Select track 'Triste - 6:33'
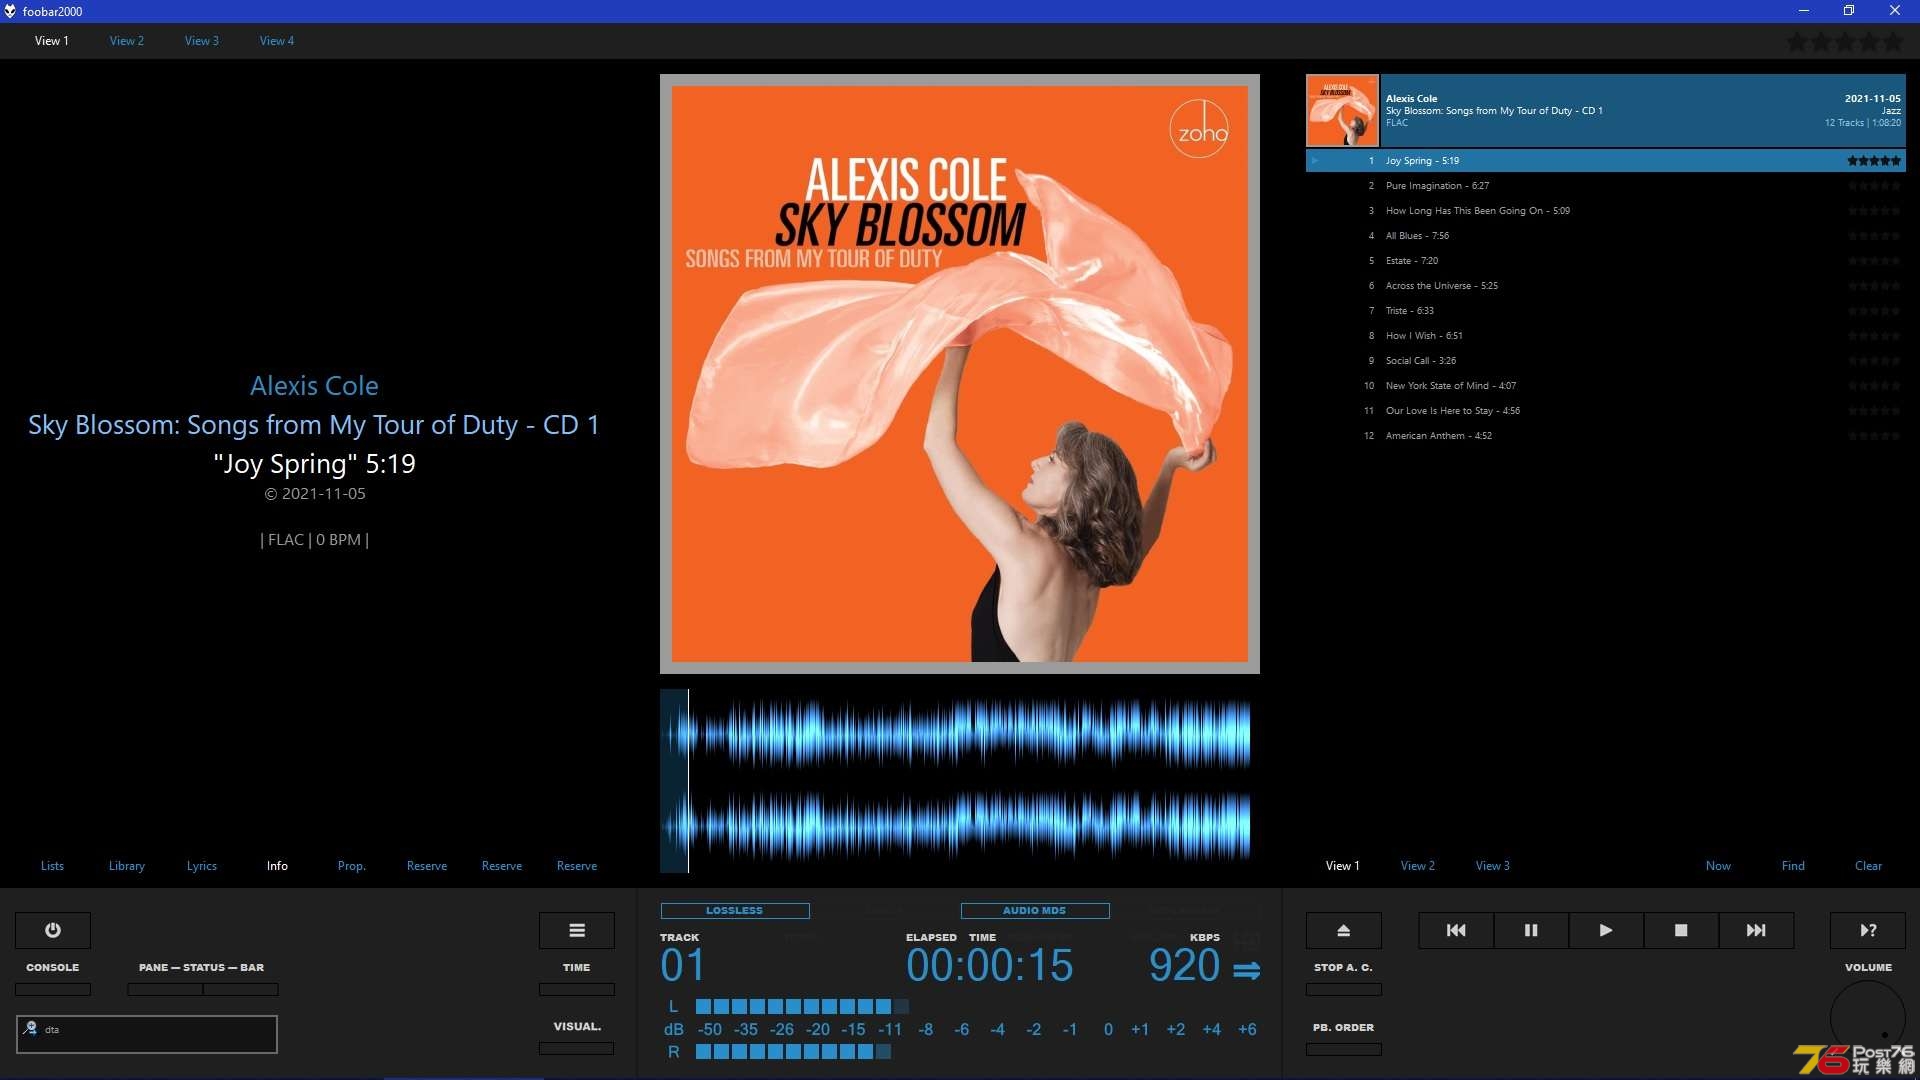 pyautogui.click(x=1605, y=311)
